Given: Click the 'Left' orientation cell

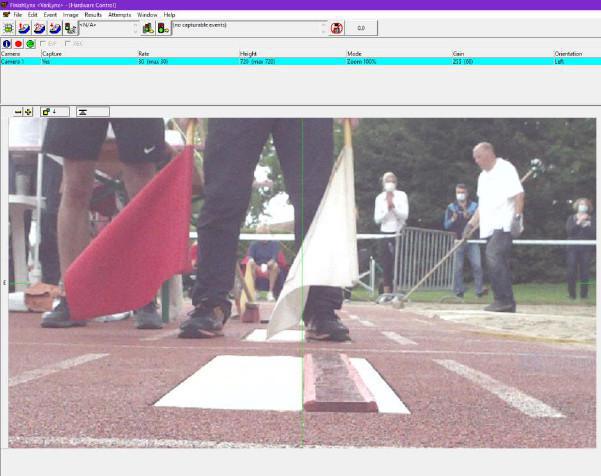Looking at the screenshot, I should pyautogui.click(x=559, y=61).
